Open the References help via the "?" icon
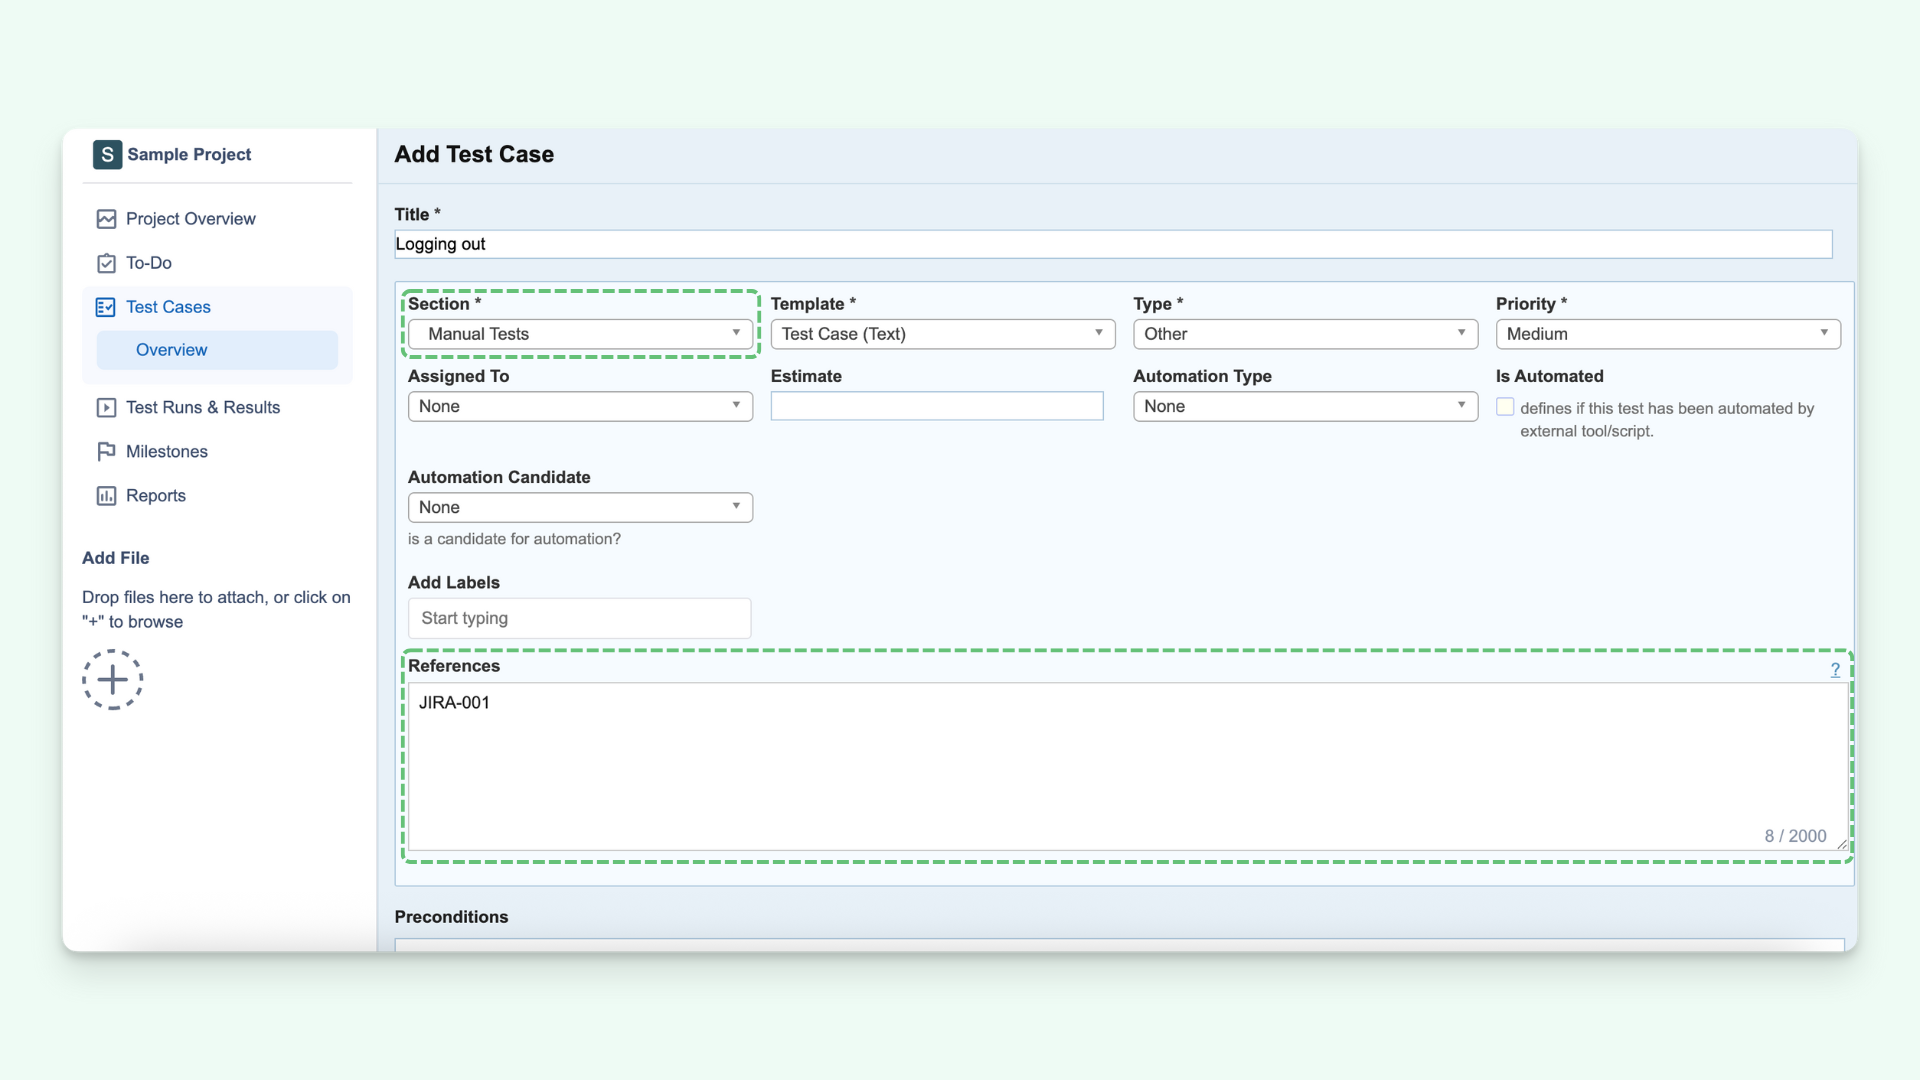The image size is (1920, 1080). 1835,670
